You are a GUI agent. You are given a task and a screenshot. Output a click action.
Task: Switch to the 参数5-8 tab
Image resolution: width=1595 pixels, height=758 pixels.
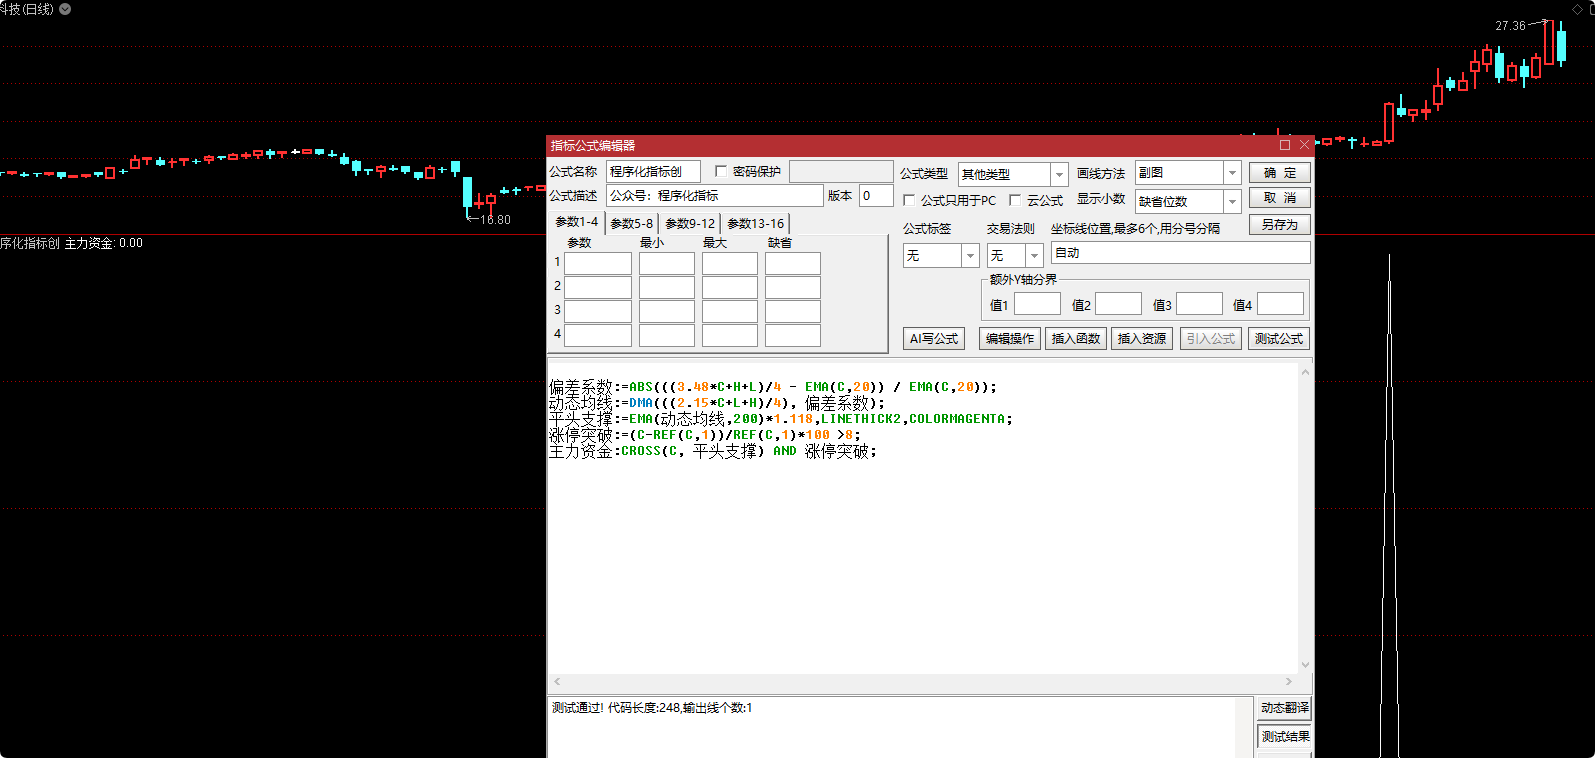click(631, 224)
